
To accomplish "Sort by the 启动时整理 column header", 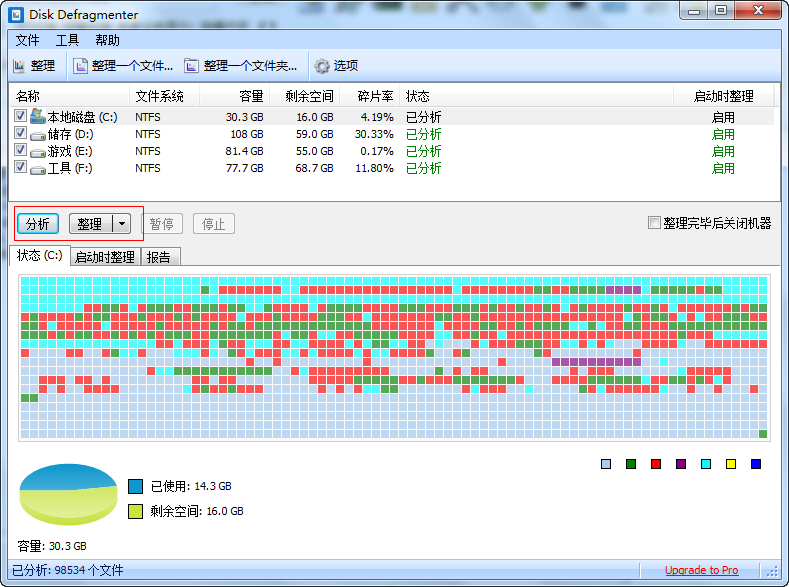I will coord(724,96).
